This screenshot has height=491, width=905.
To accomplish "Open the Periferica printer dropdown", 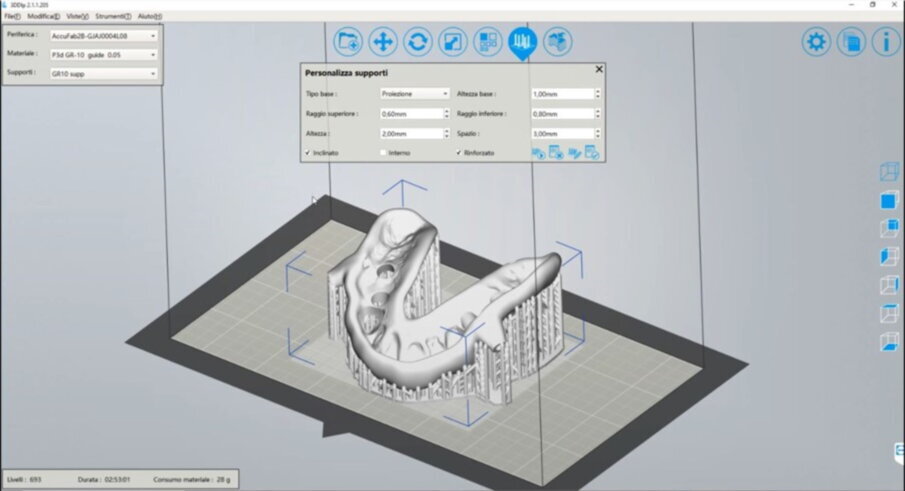I will [x=103, y=35].
